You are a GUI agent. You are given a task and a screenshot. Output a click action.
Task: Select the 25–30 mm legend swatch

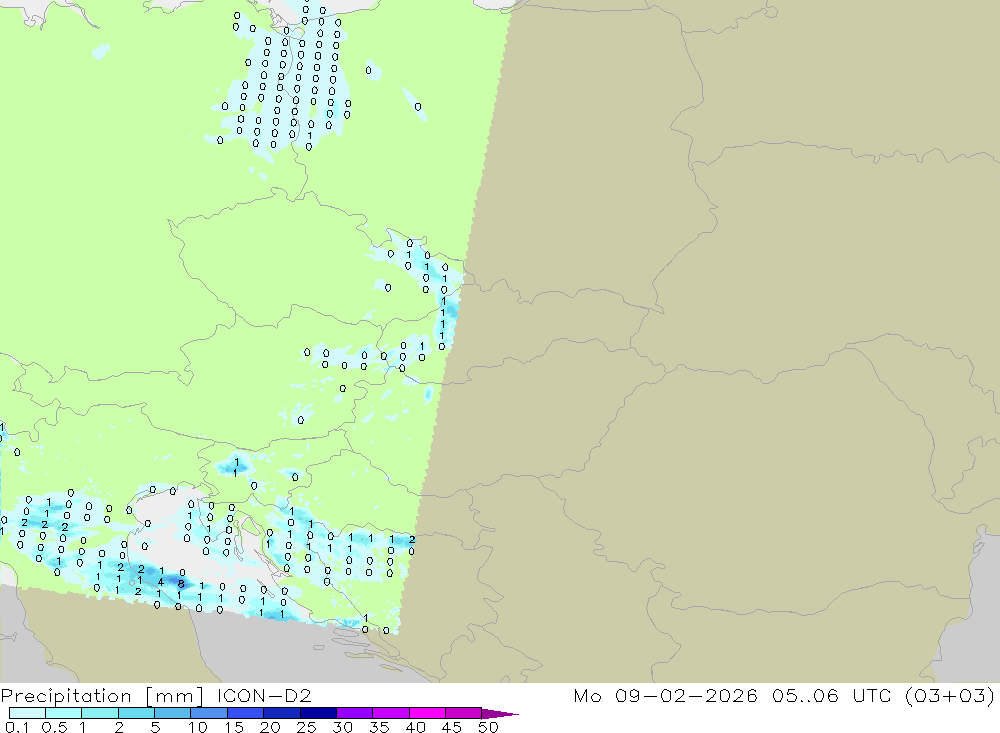coord(318,713)
